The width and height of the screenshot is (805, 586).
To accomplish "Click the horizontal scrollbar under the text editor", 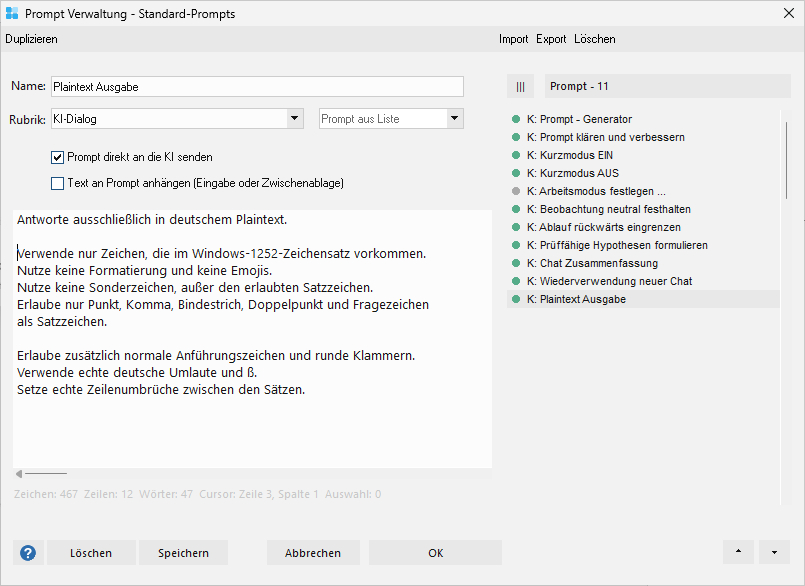I will [45, 473].
